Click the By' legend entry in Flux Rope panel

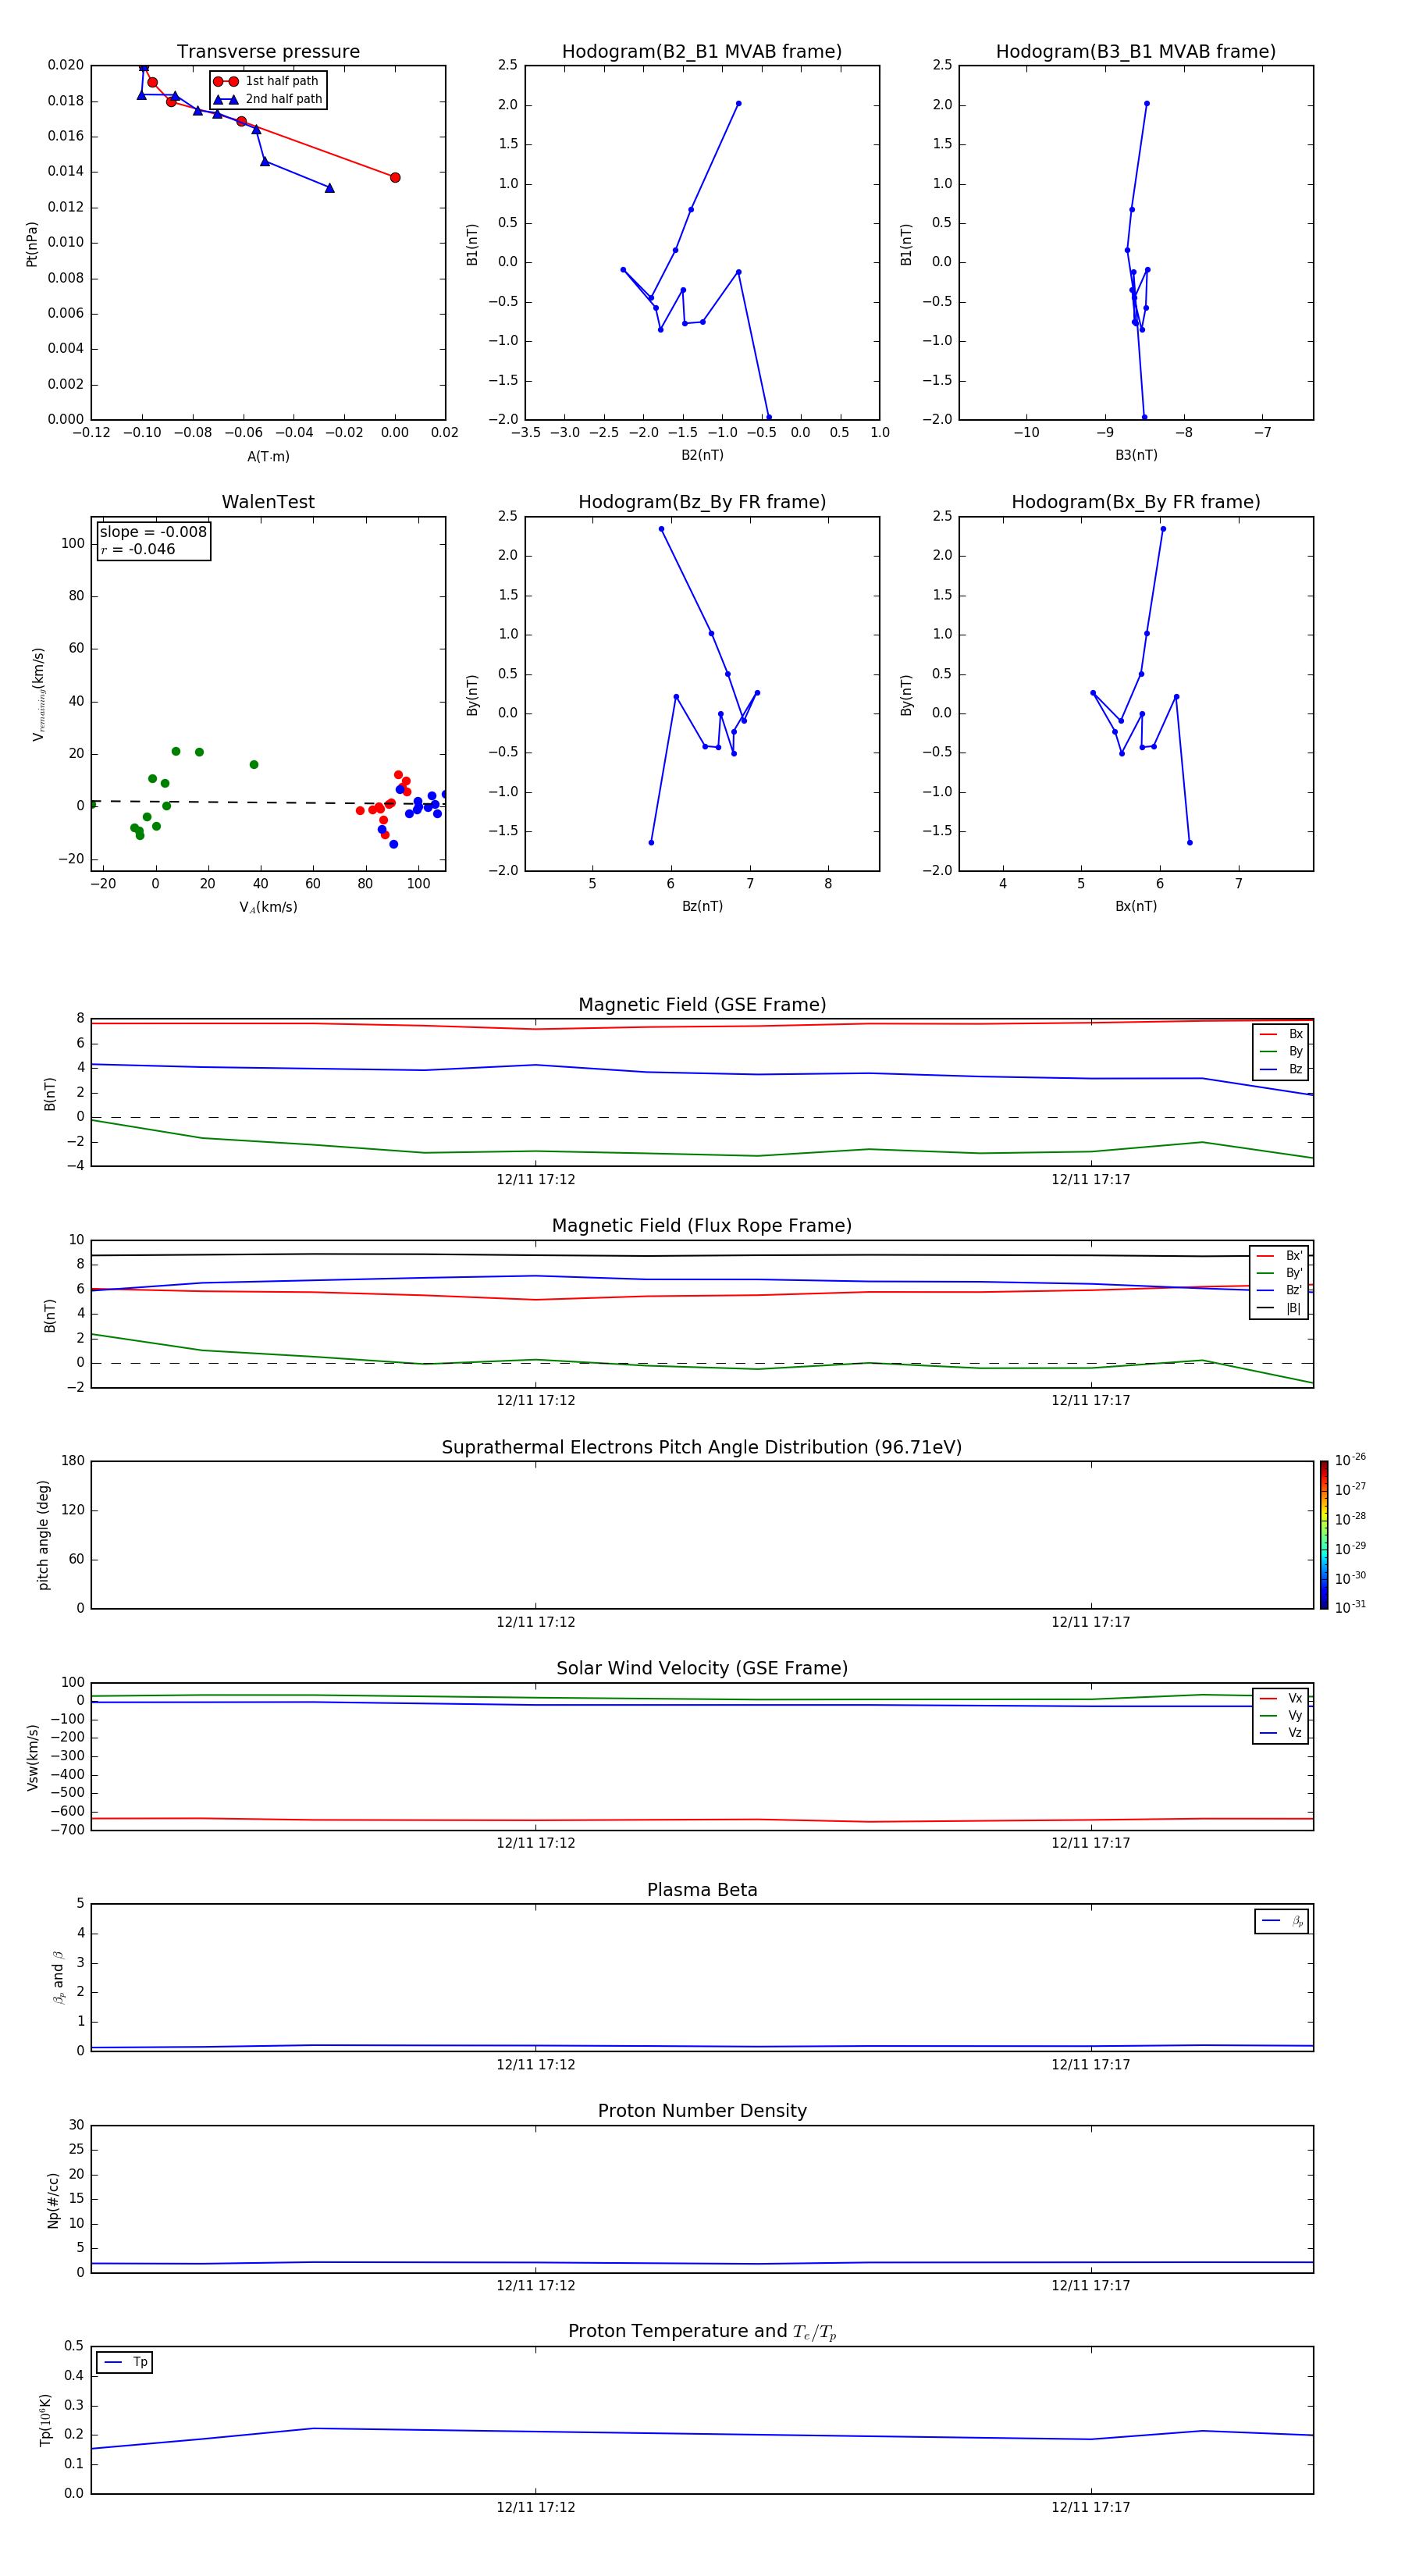(x=1279, y=1273)
